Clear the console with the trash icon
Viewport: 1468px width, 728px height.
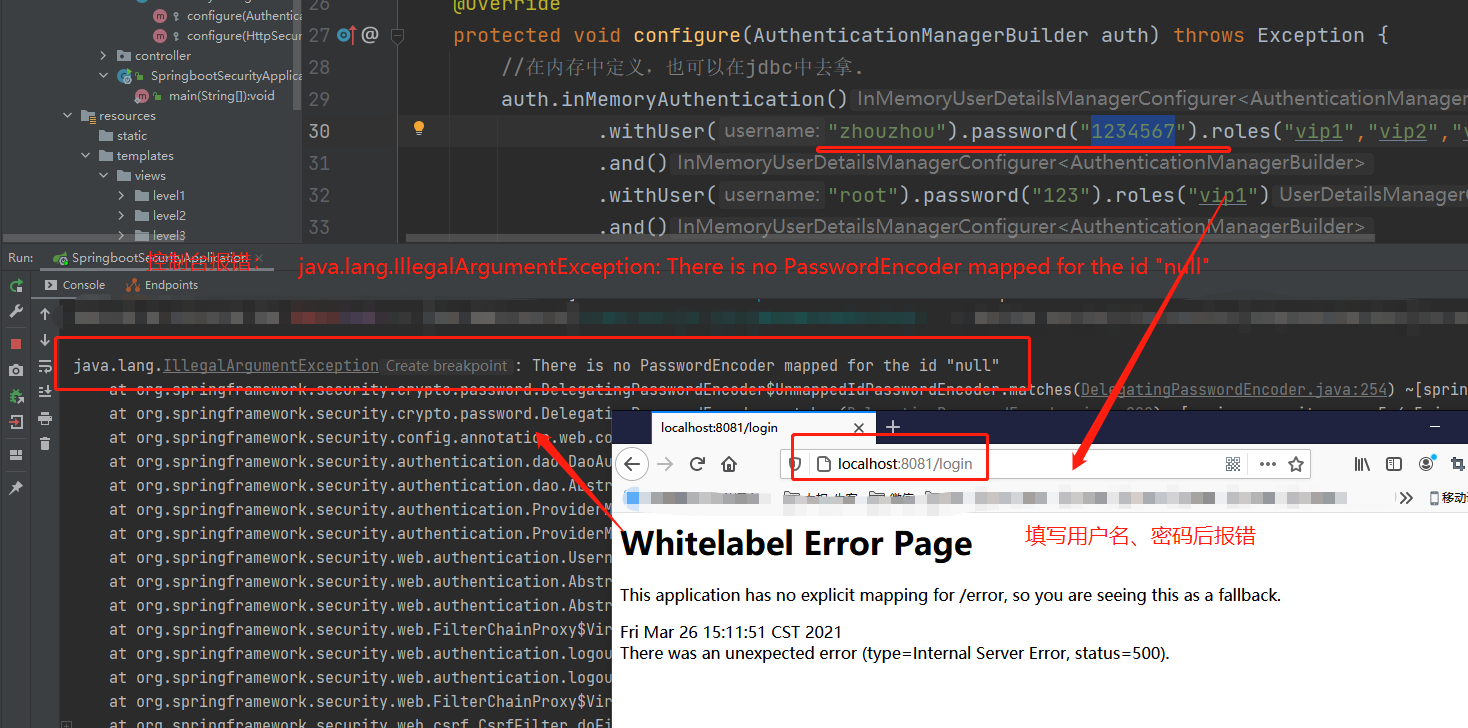click(45, 444)
